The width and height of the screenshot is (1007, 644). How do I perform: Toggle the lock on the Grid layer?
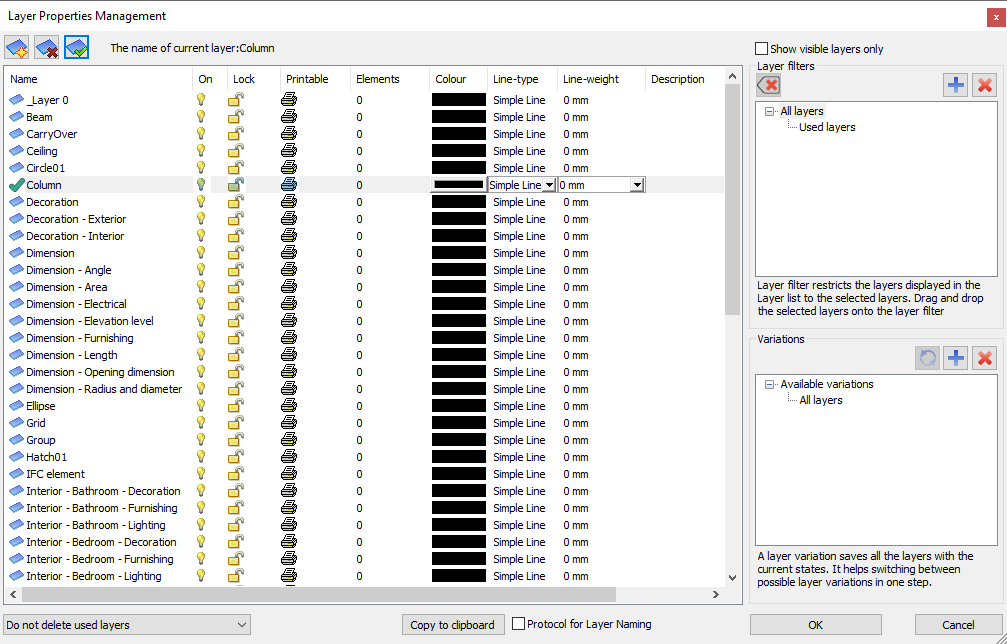tap(235, 423)
